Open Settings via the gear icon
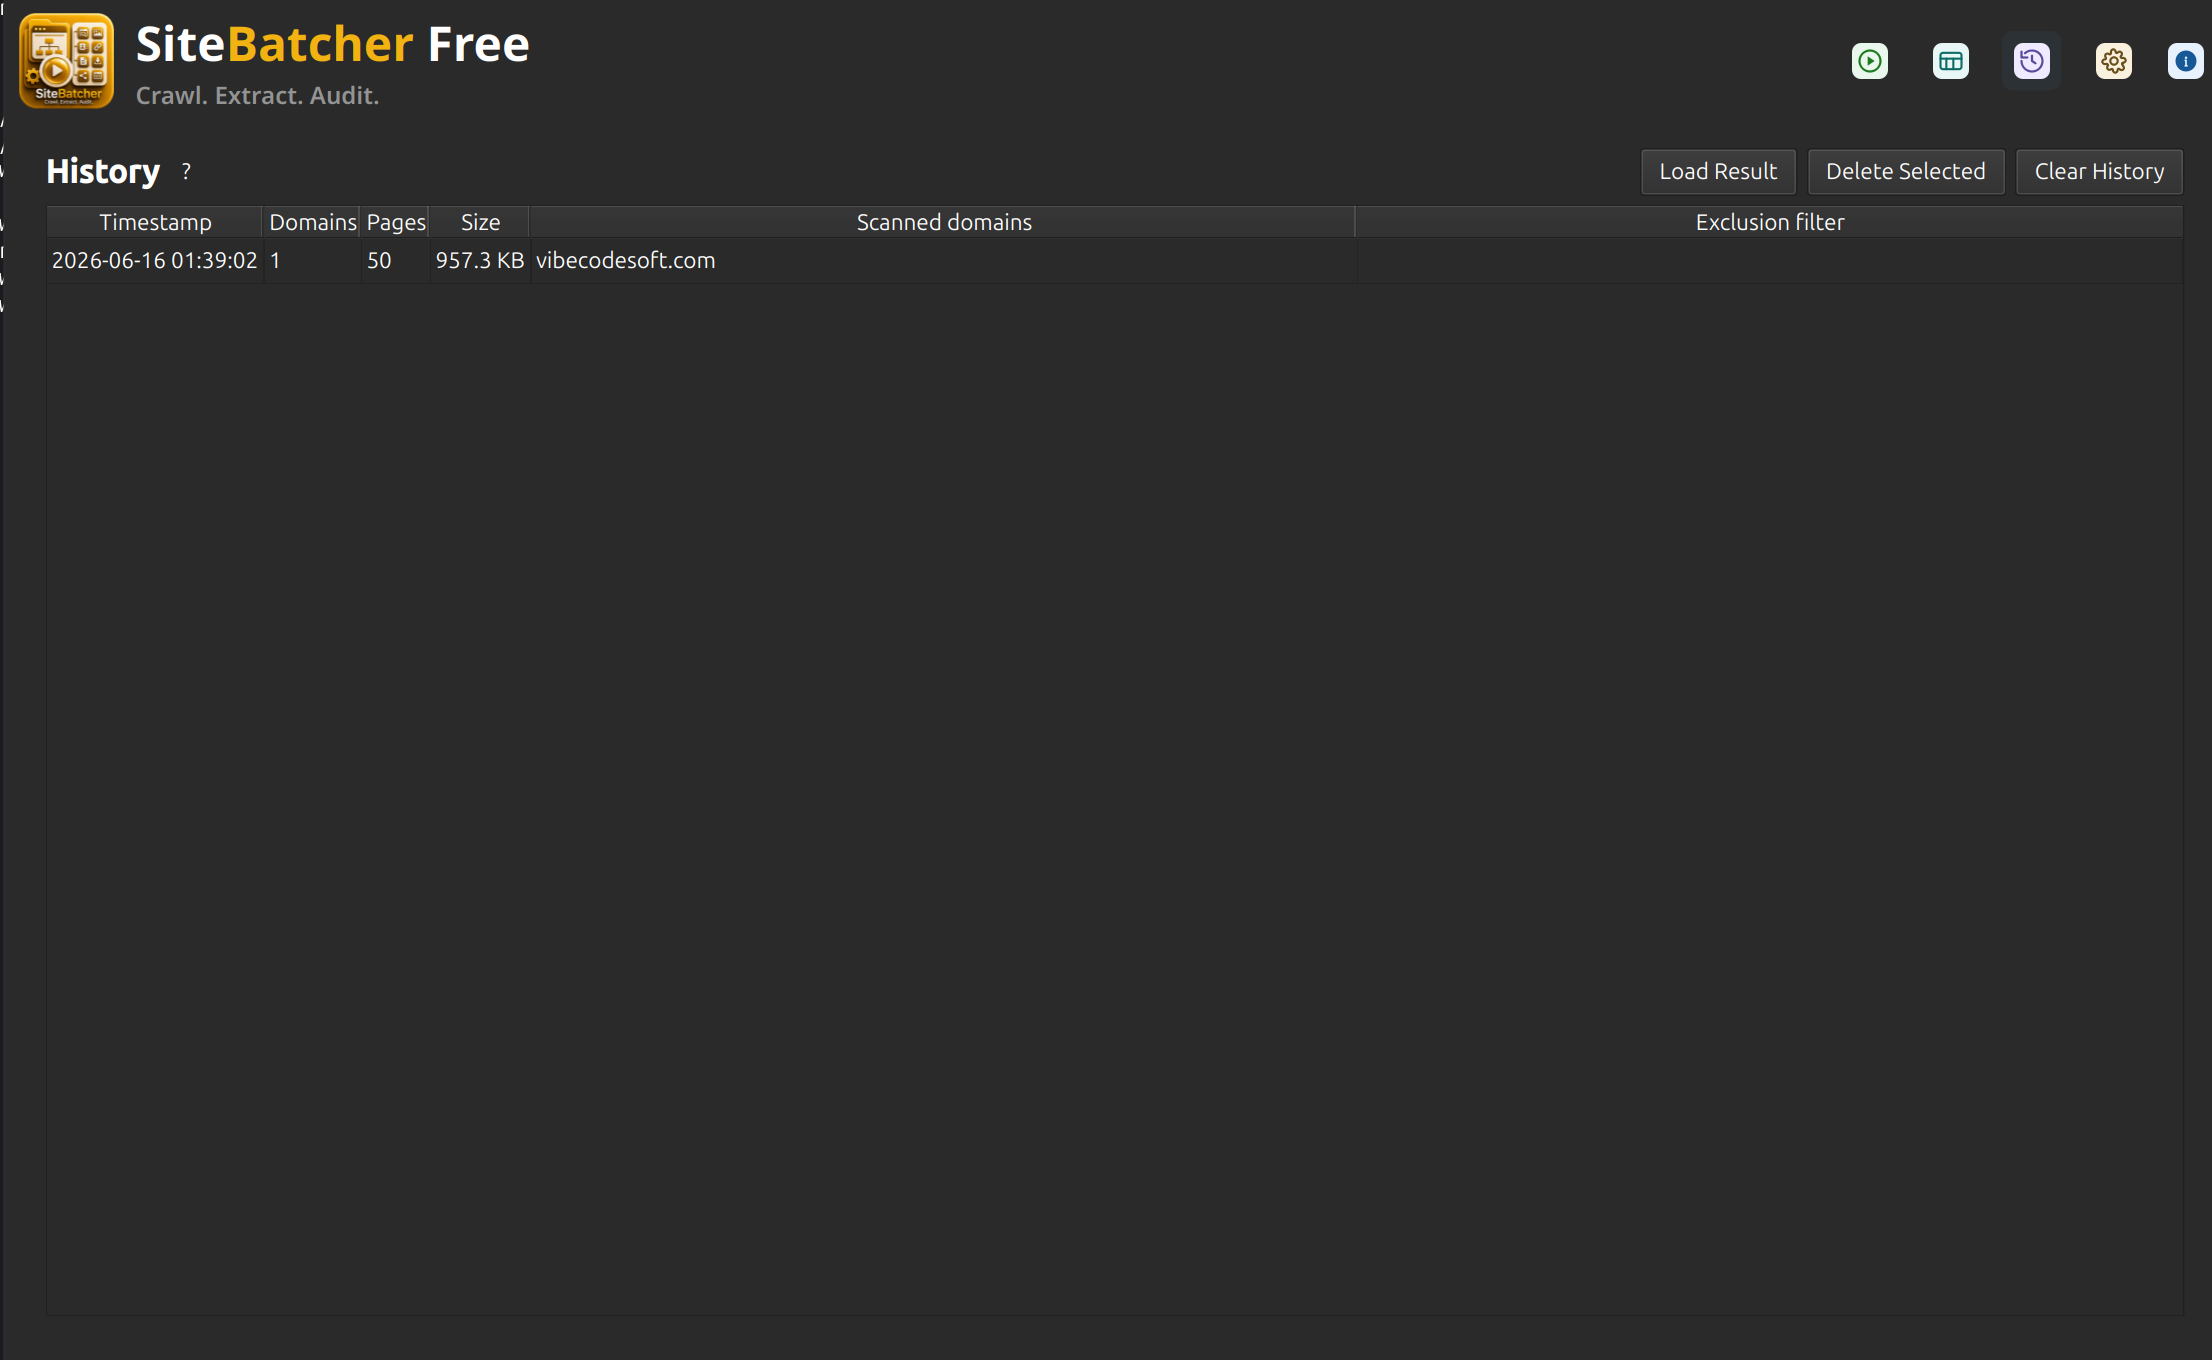Viewport: 2212px width, 1360px height. click(x=2113, y=61)
